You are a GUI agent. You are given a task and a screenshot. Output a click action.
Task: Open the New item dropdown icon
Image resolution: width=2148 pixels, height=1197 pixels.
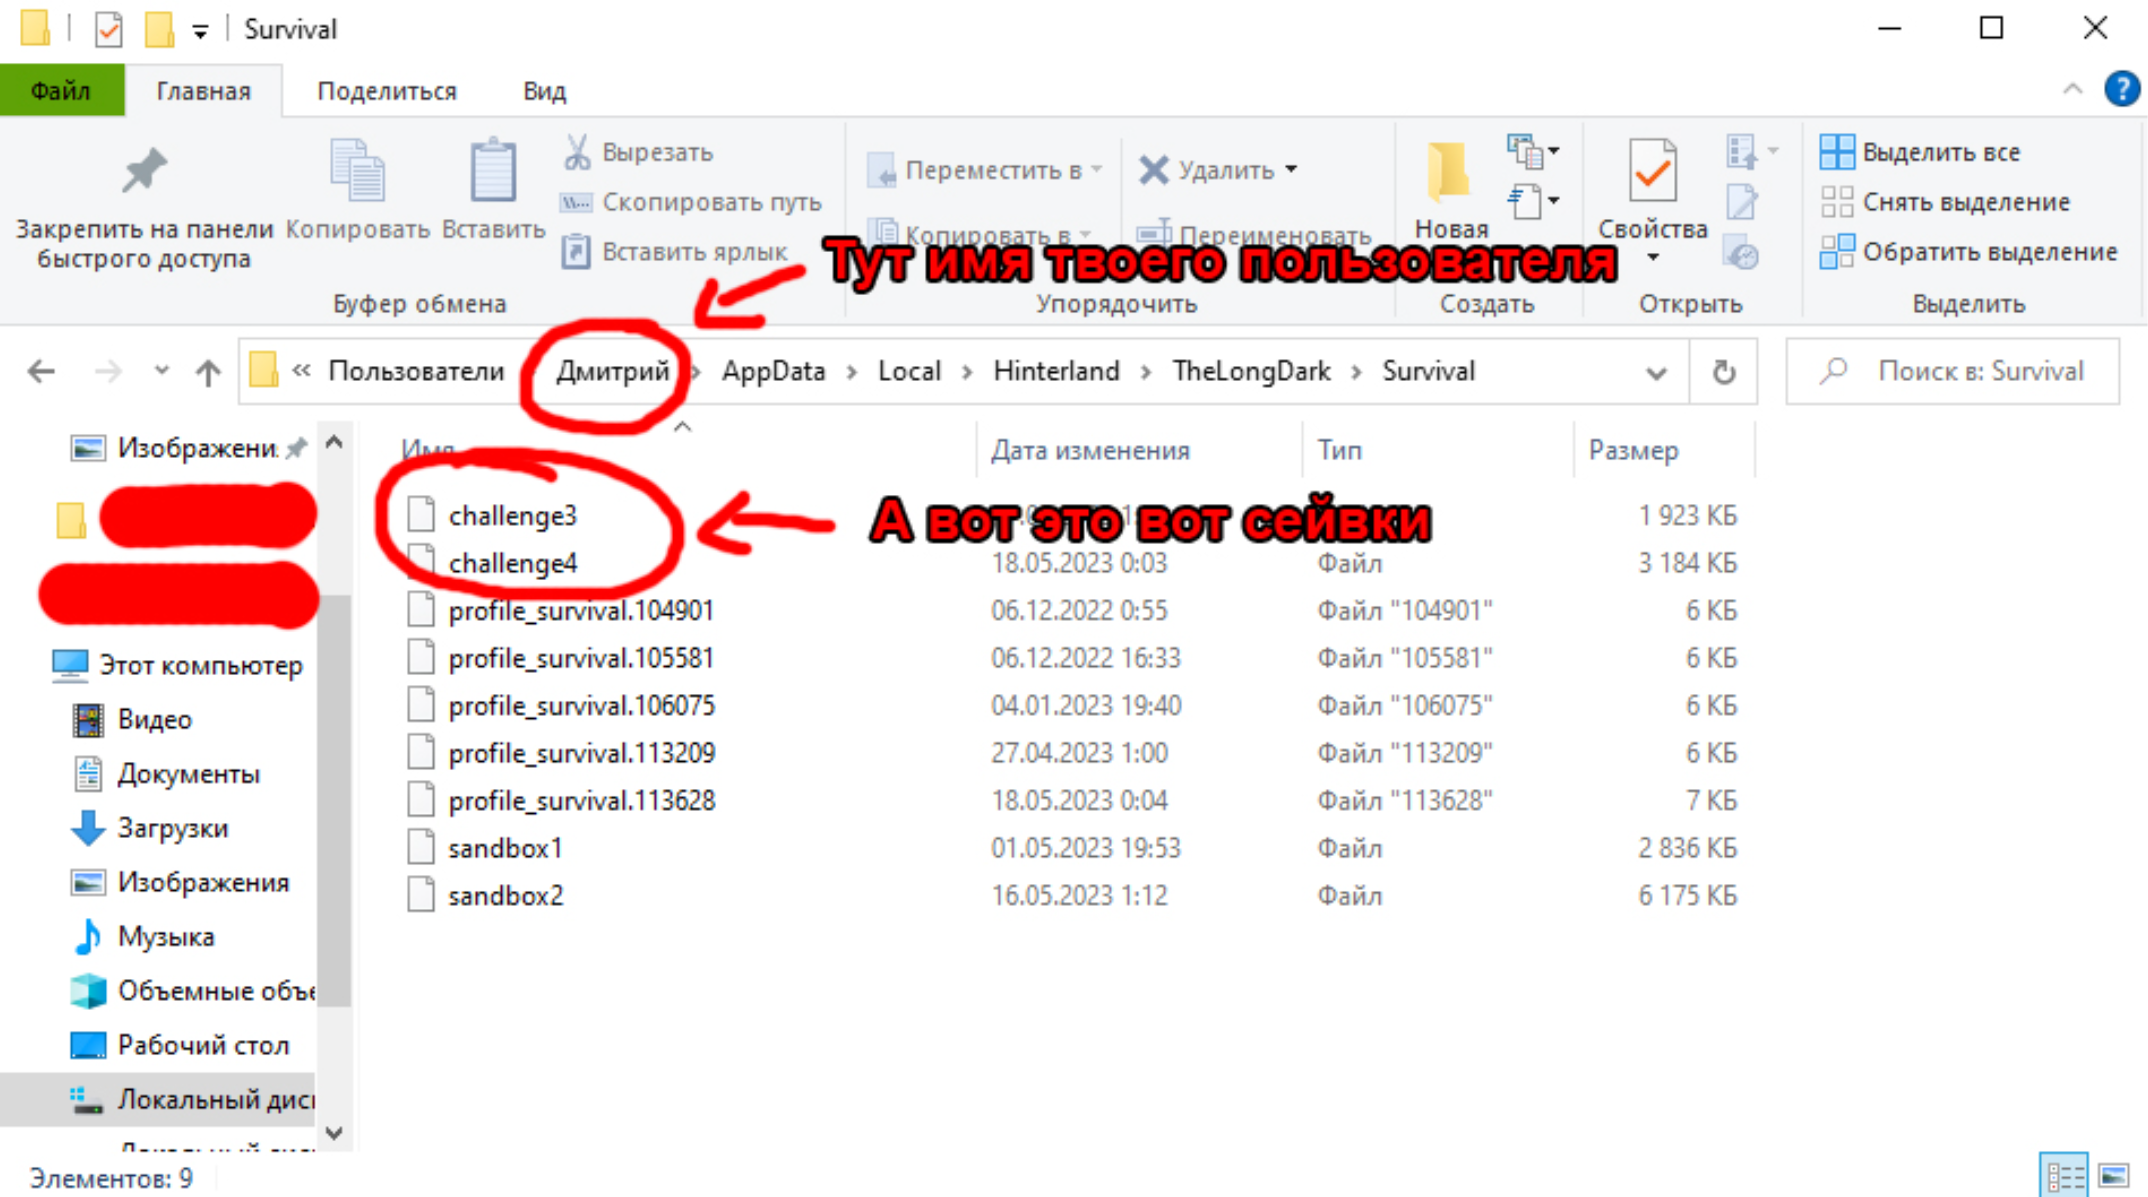1533,152
